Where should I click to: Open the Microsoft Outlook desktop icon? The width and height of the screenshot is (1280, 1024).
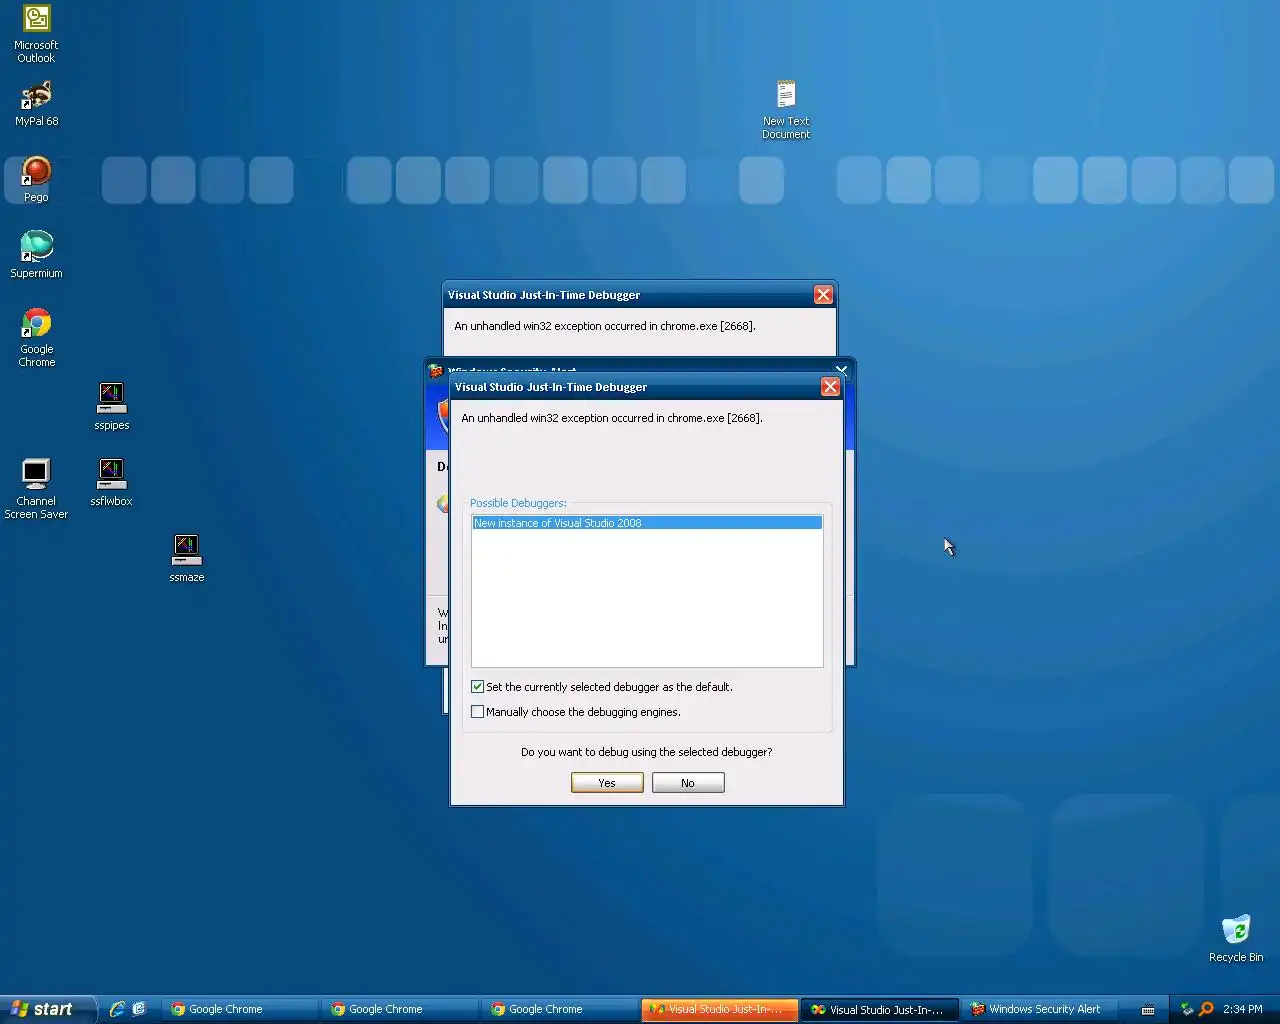point(36,34)
